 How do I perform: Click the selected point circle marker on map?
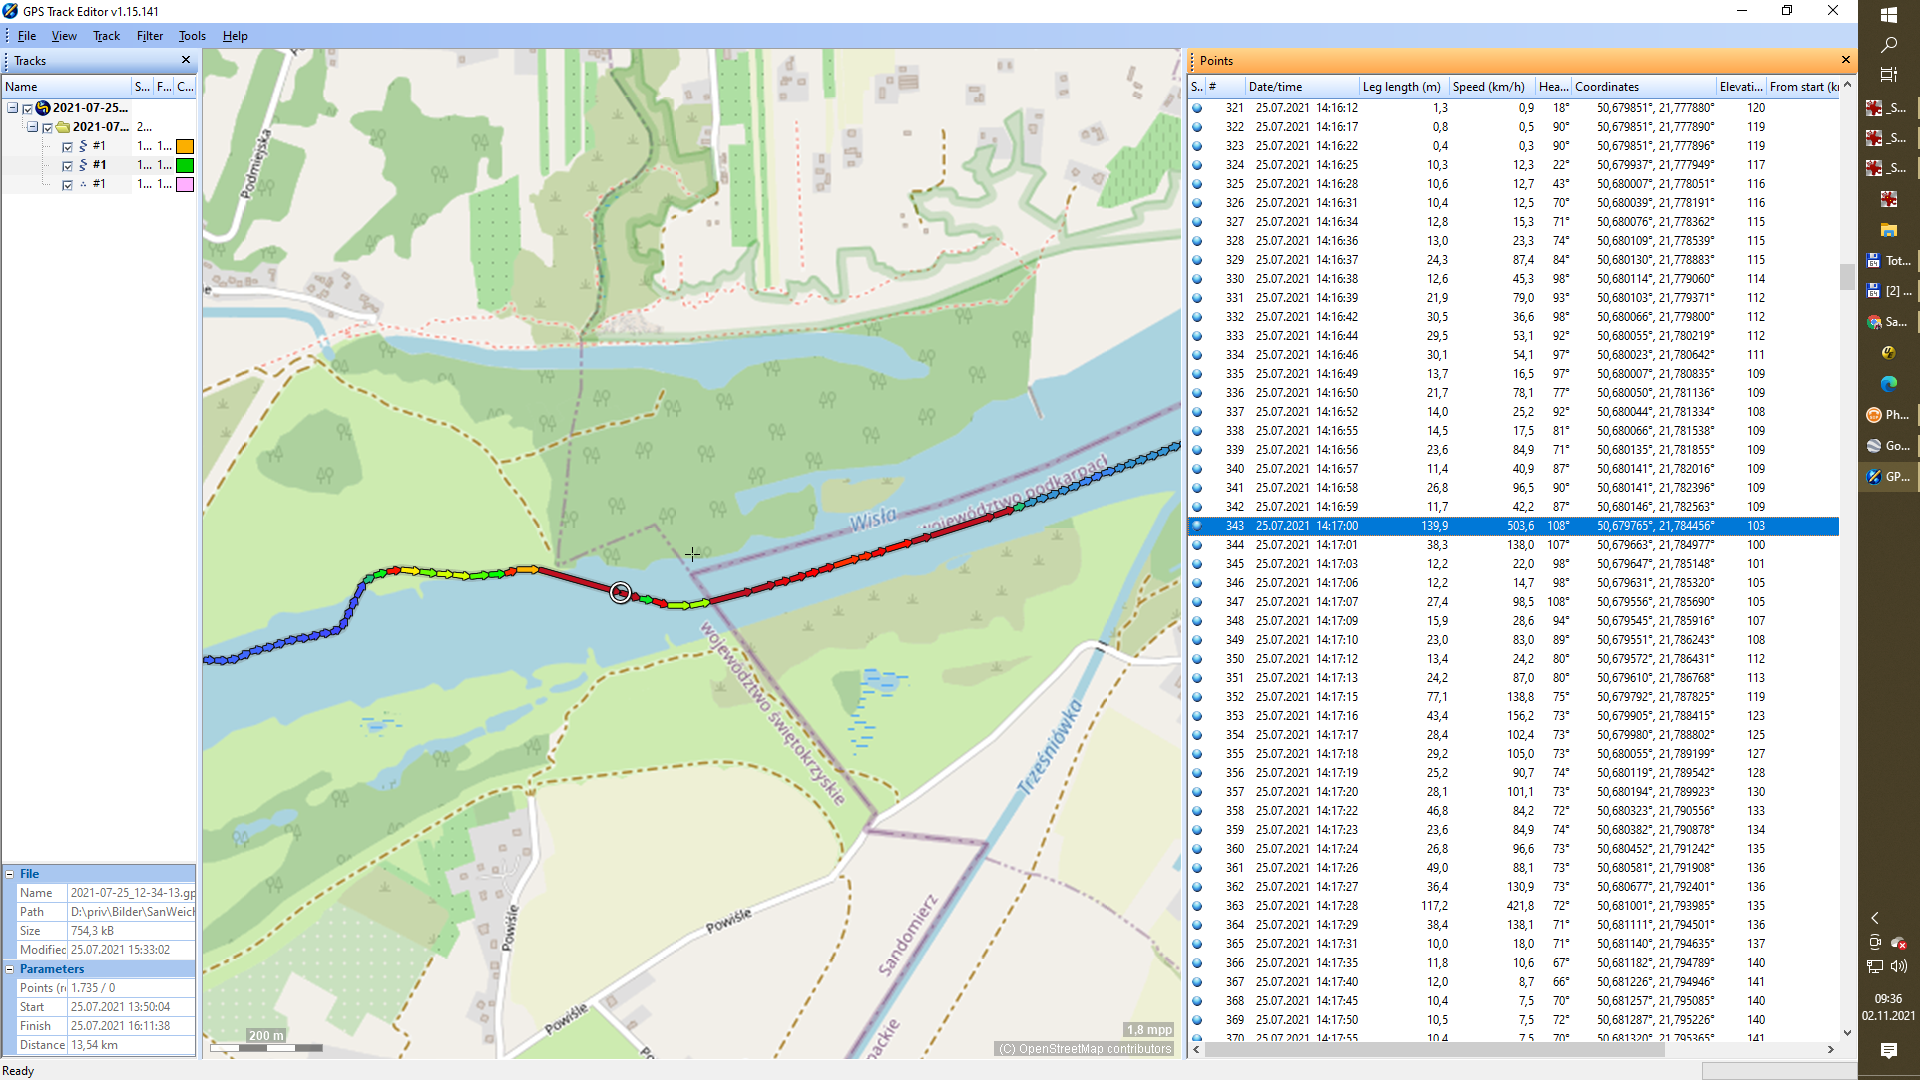(x=620, y=593)
